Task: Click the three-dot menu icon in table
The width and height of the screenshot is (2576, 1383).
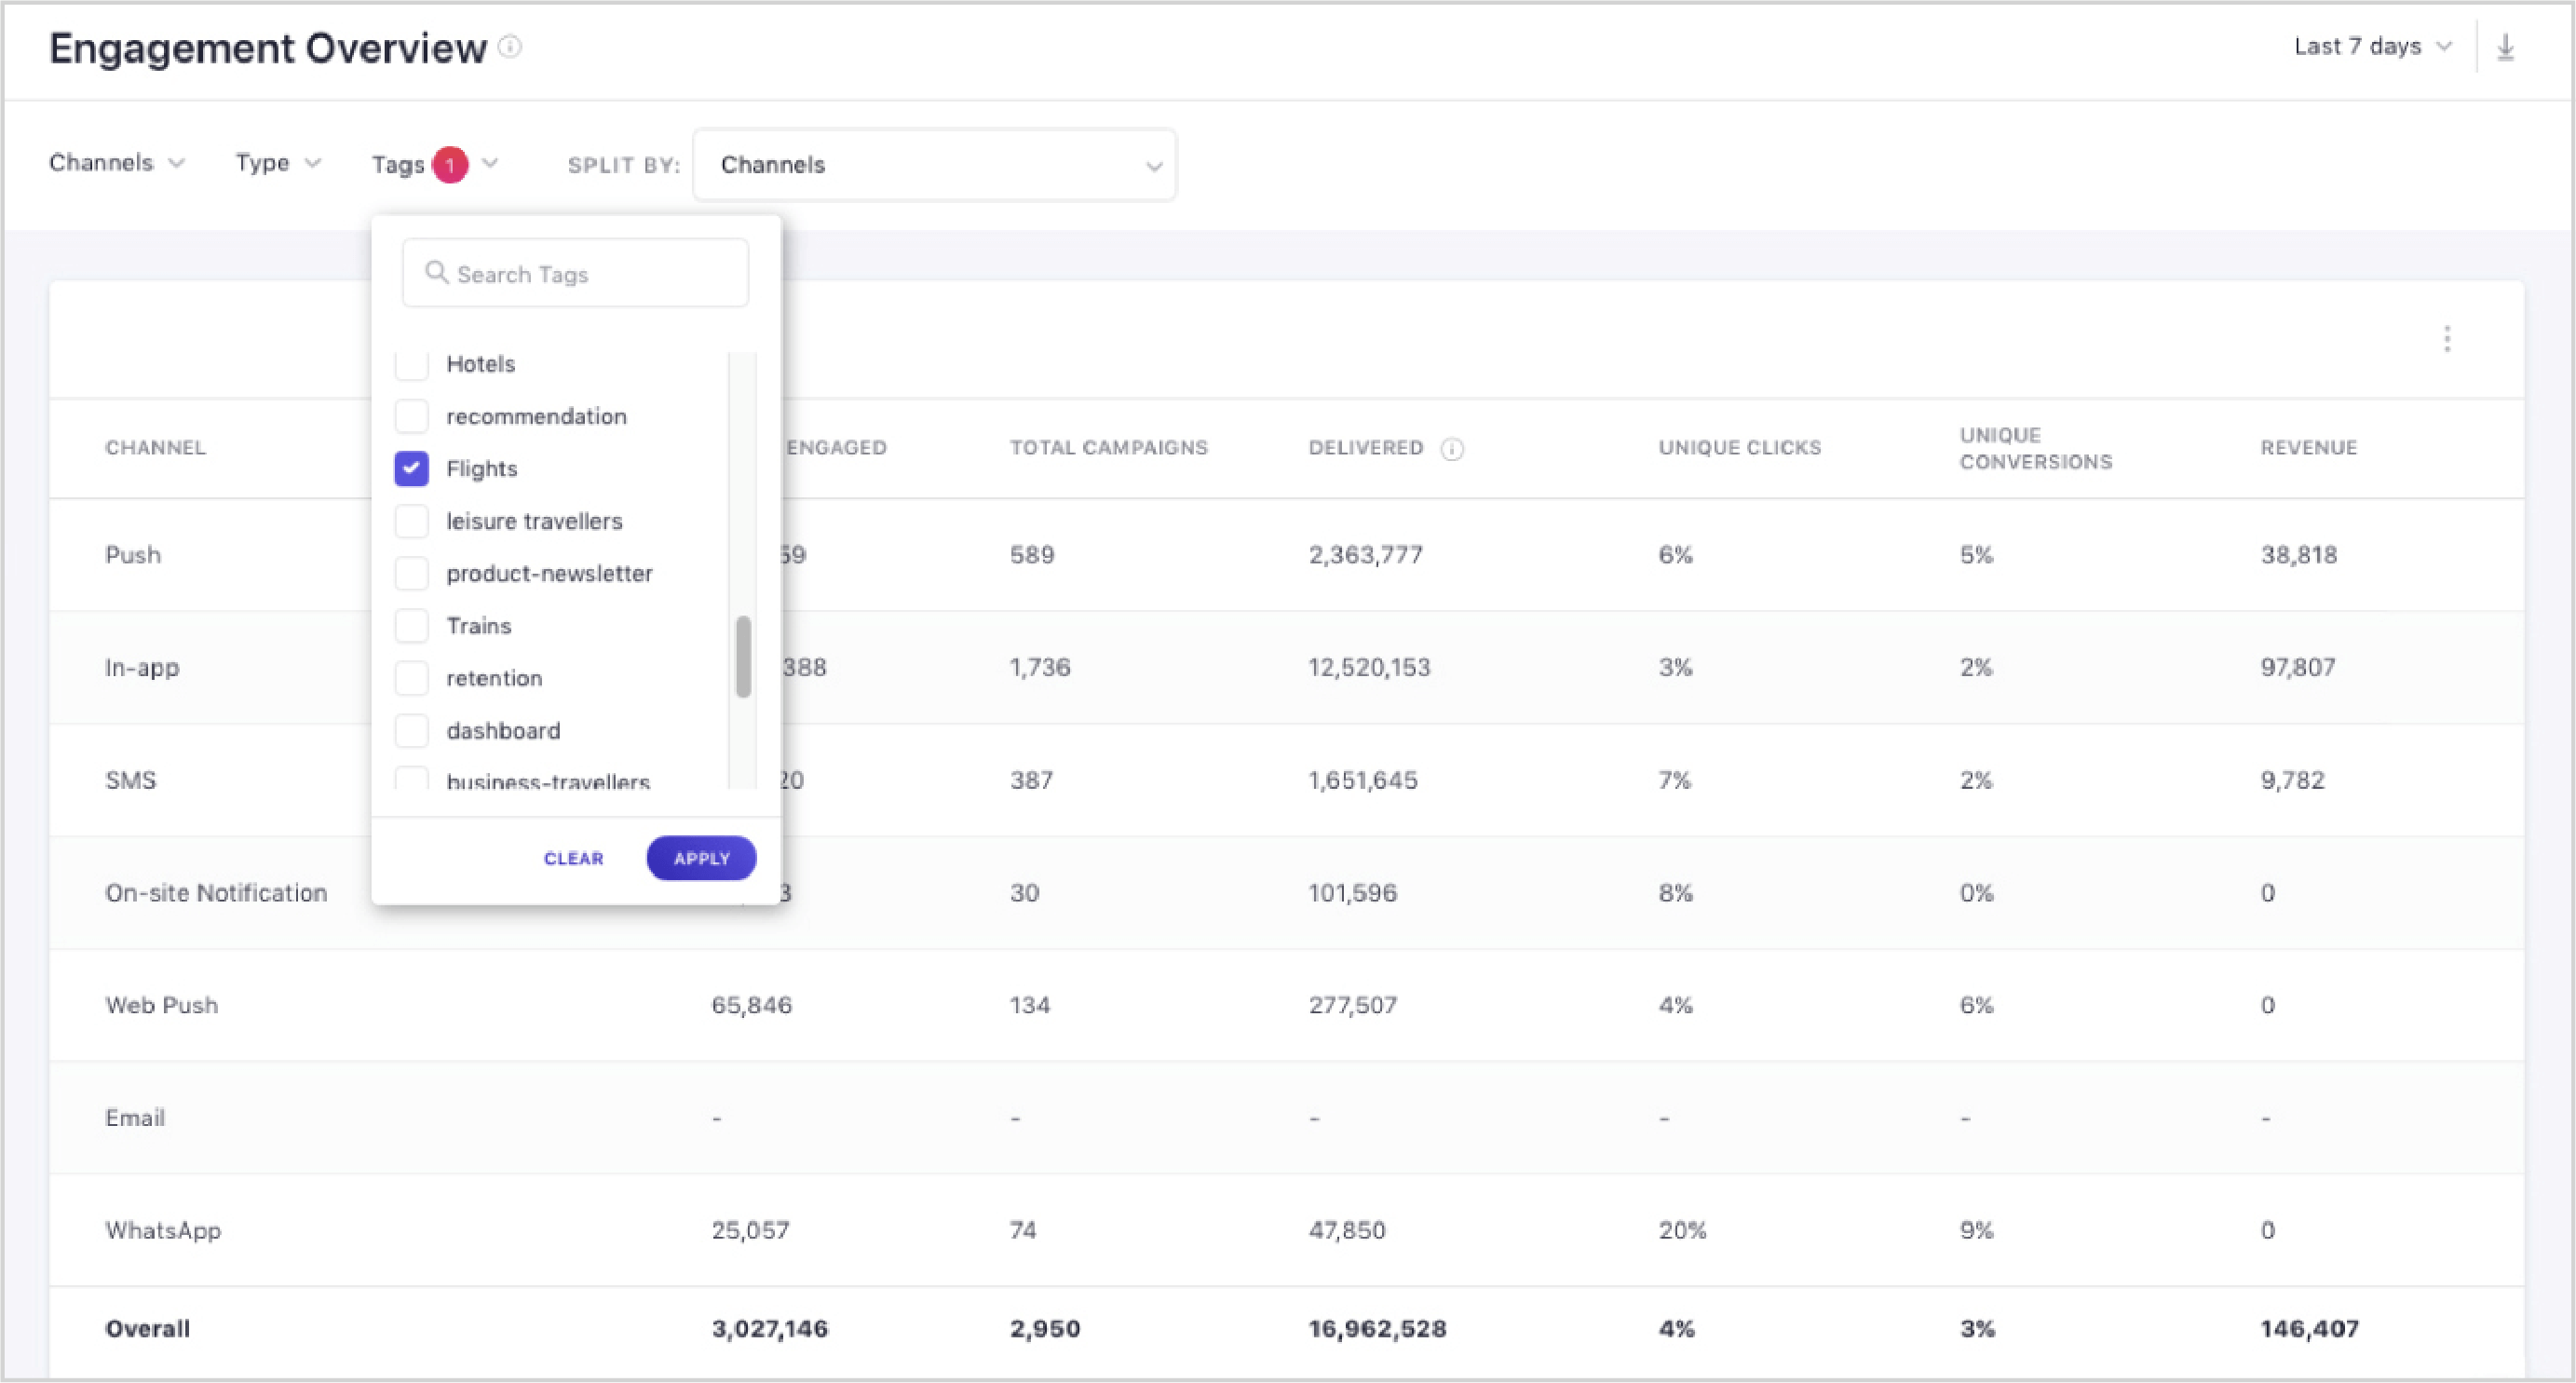Action: (x=2448, y=337)
